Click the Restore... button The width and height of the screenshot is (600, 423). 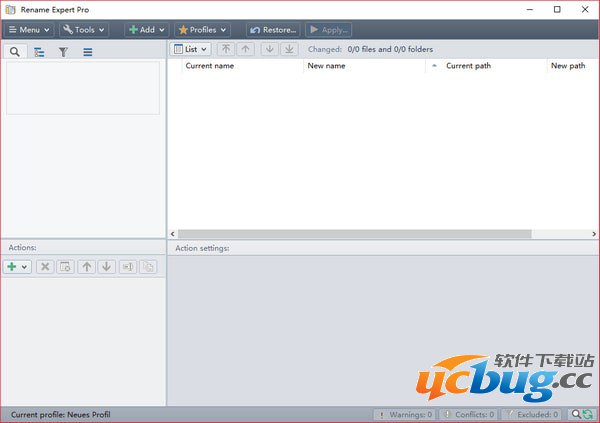(273, 30)
